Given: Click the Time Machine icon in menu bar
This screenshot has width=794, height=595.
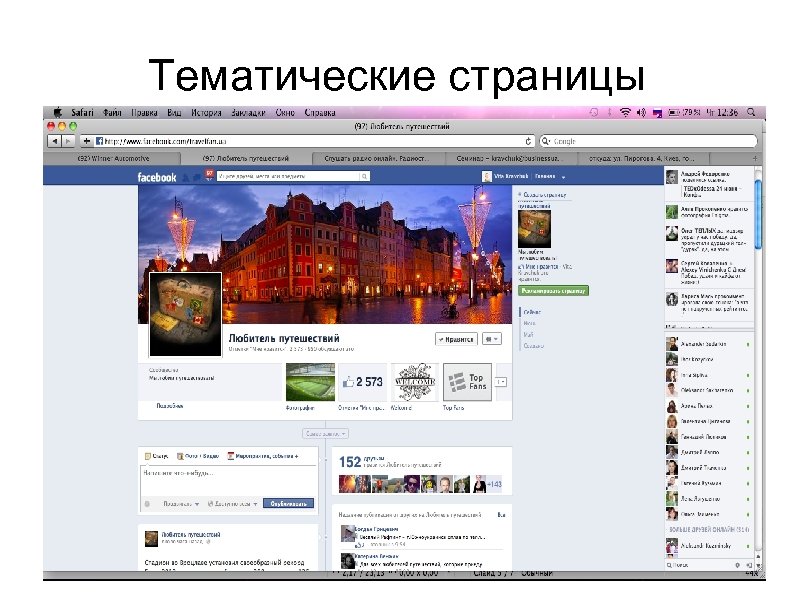Looking at the screenshot, I should tap(594, 112).
